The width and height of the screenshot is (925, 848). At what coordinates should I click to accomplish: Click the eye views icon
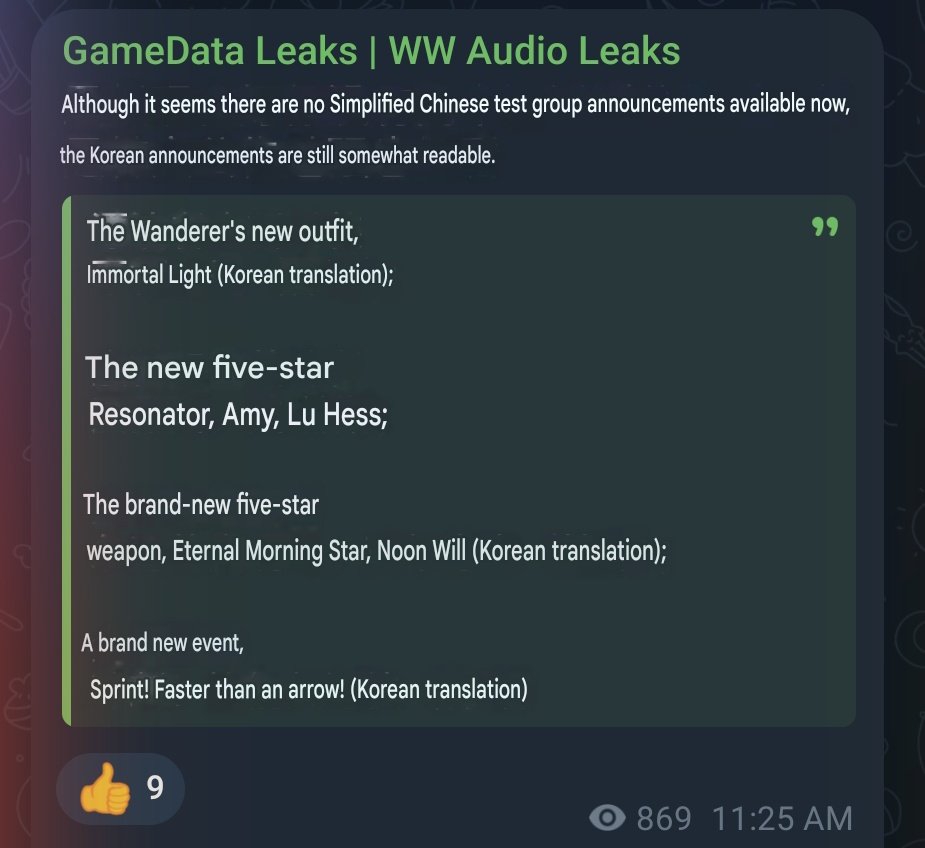click(x=607, y=818)
